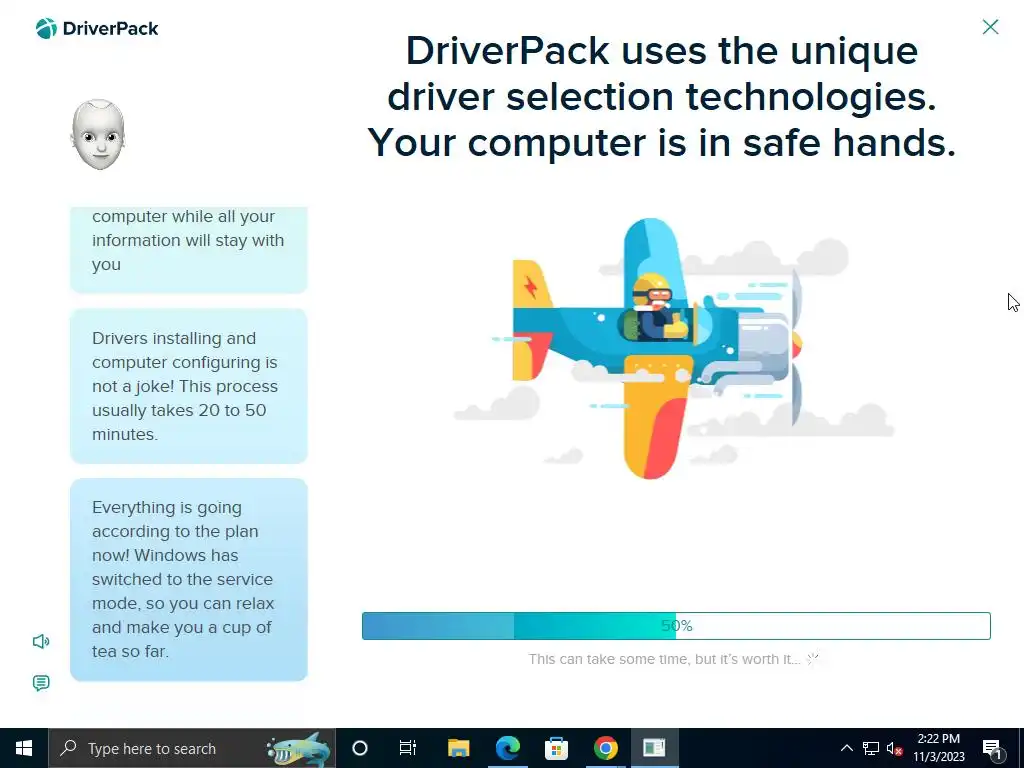Select the 'information will stay with you' message bubble
1024x768 pixels.
tap(189, 249)
